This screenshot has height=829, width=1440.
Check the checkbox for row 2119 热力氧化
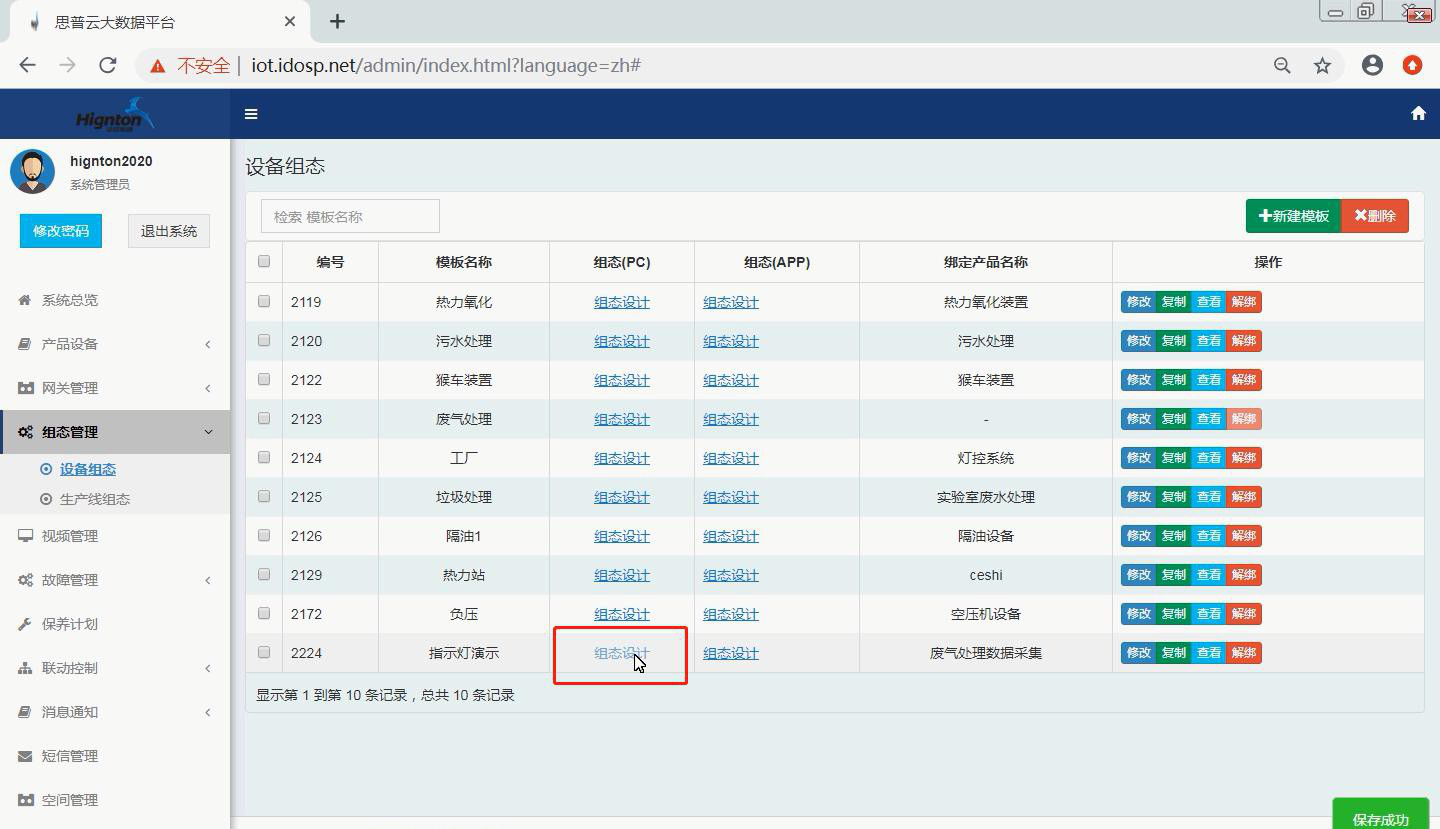click(x=263, y=301)
